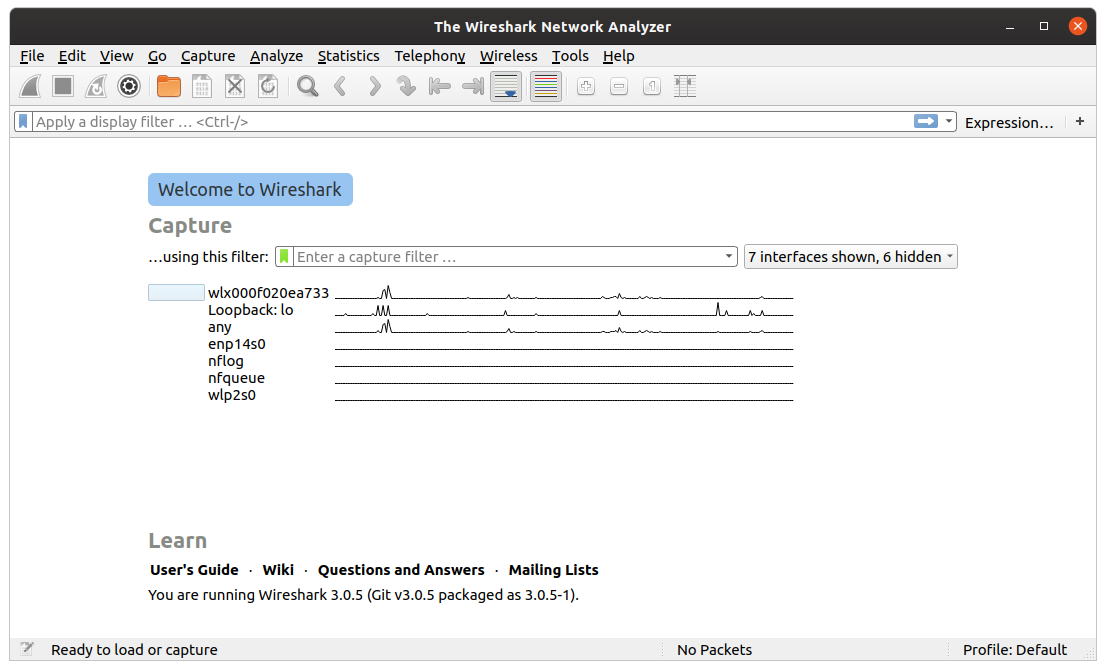Open the Telephony menu
This screenshot has height=670, width=1106.
(429, 56)
